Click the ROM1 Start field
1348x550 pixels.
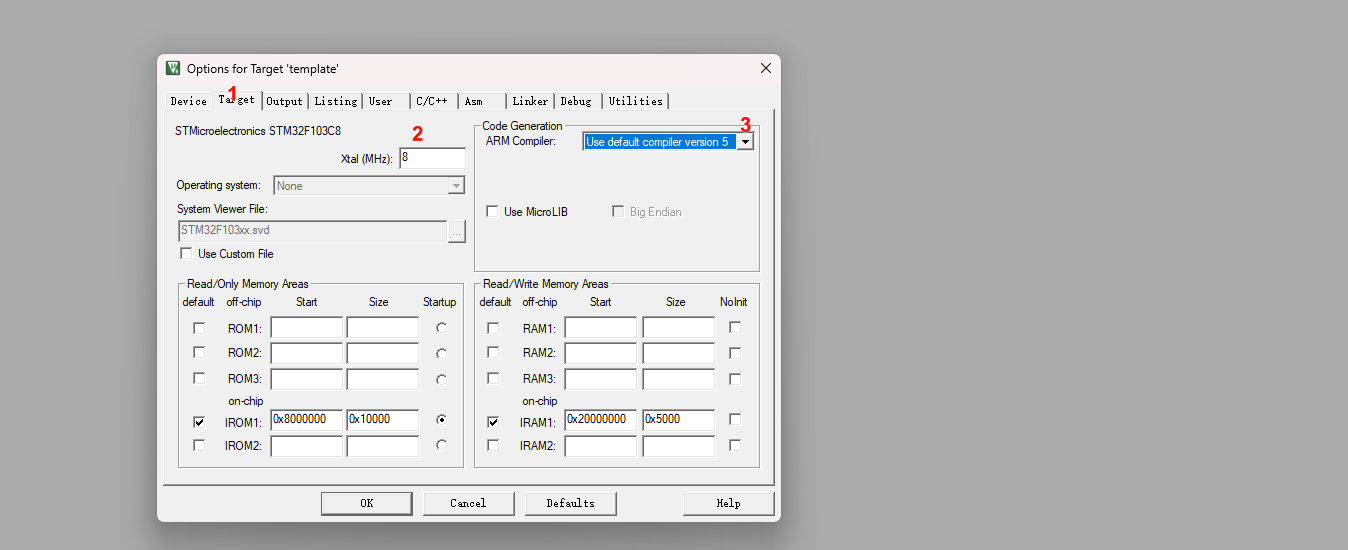click(x=306, y=328)
